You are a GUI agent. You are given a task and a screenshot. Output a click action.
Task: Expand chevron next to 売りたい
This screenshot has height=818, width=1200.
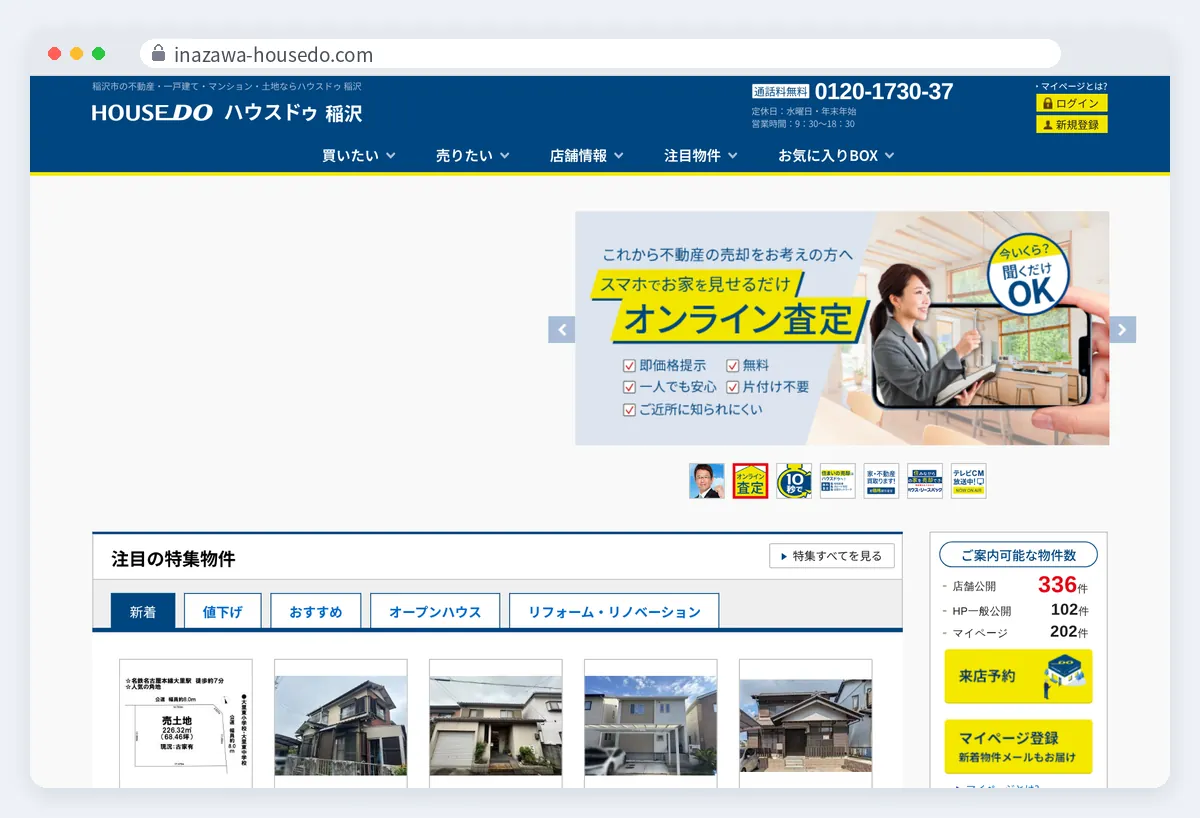tap(505, 155)
